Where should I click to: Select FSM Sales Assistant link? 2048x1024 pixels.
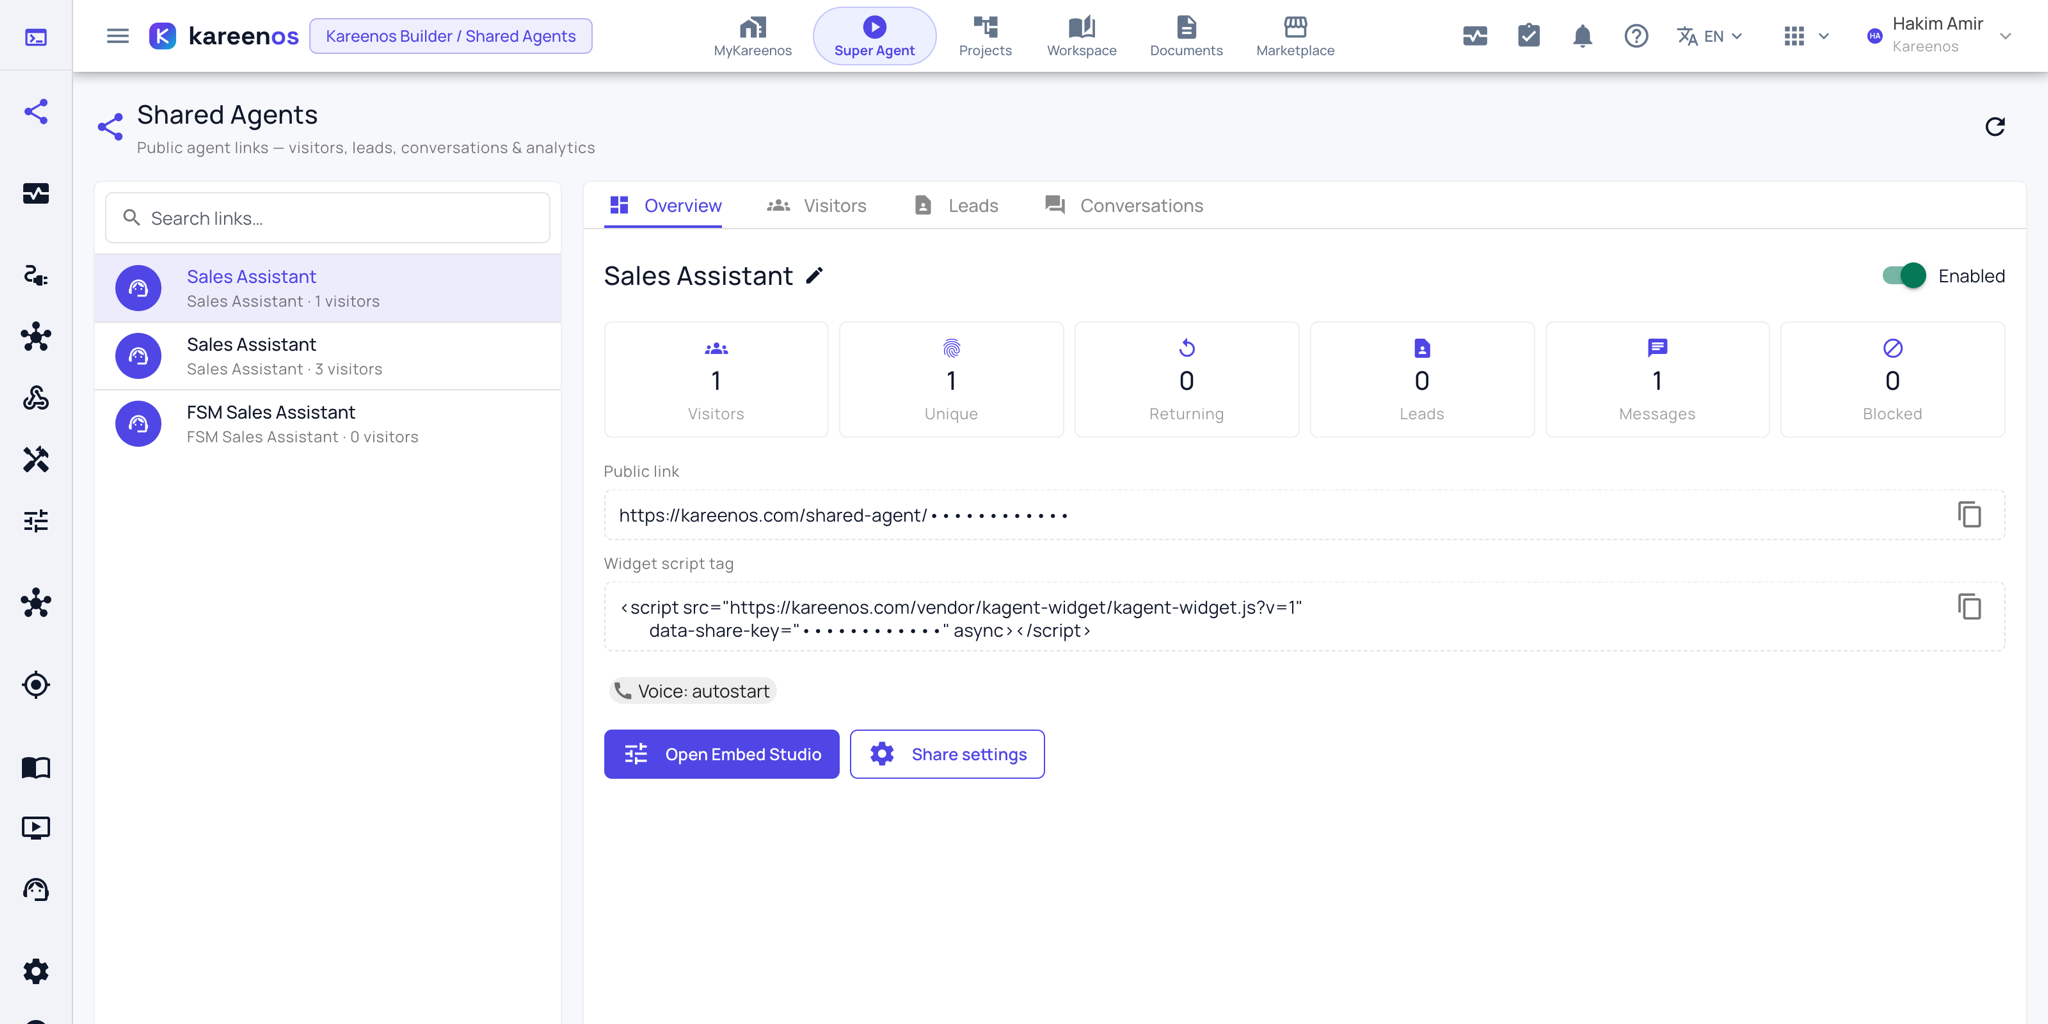tap(328, 424)
